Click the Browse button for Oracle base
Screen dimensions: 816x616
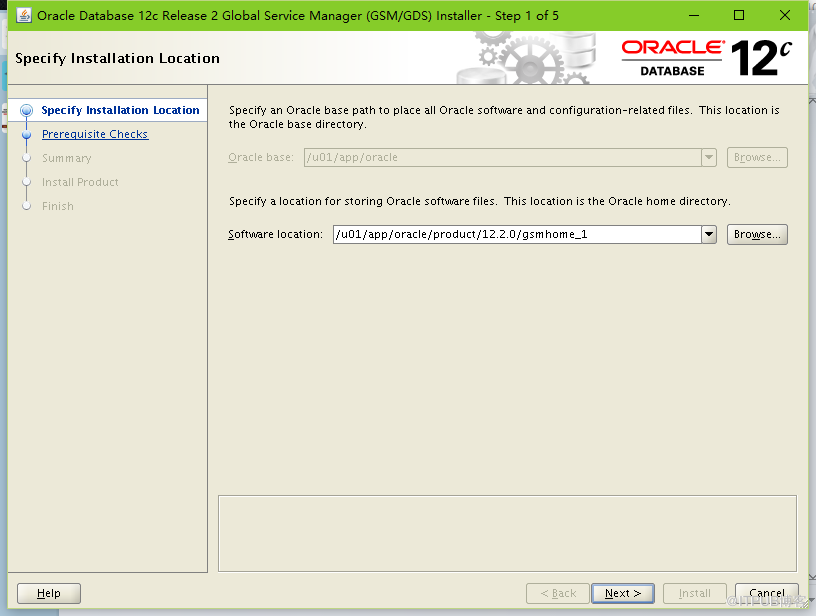(757, 157)
